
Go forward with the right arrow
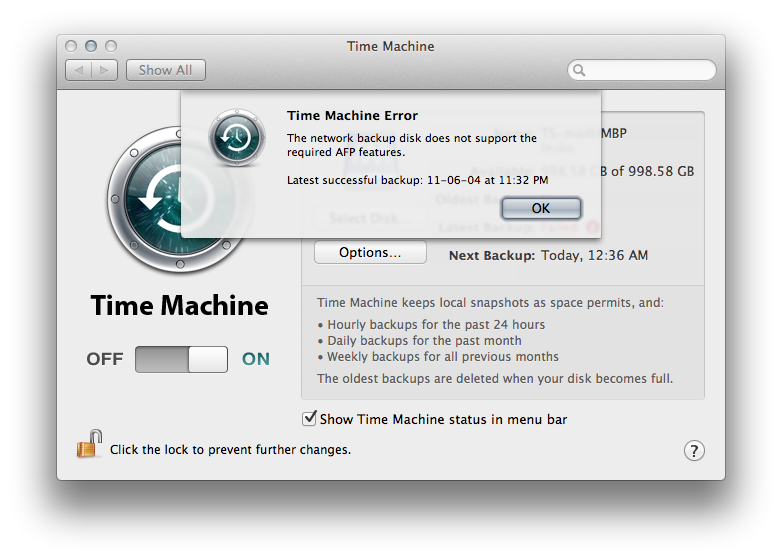pos(104,70)
